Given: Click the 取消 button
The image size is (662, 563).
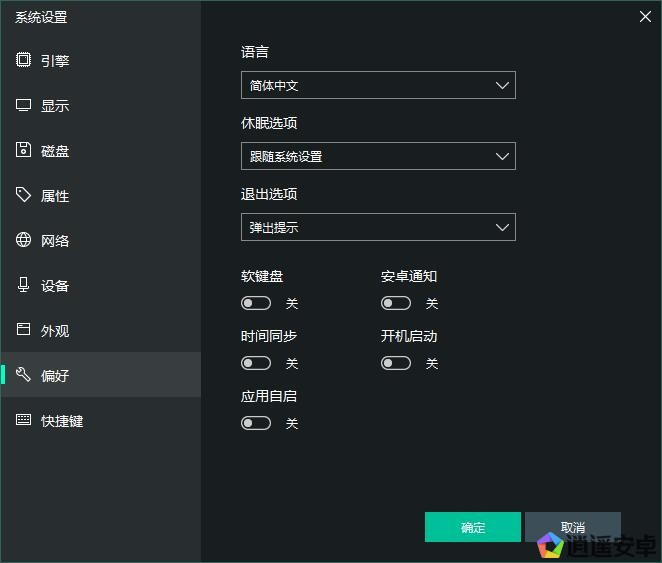Looking at the screenshot, I should (572, 527).
